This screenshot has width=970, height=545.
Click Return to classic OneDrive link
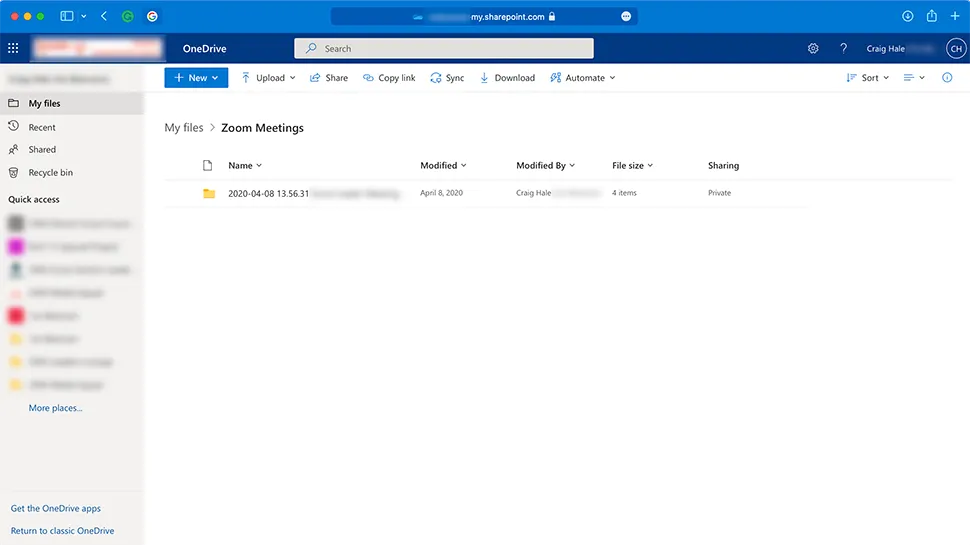tap(62, 531)
